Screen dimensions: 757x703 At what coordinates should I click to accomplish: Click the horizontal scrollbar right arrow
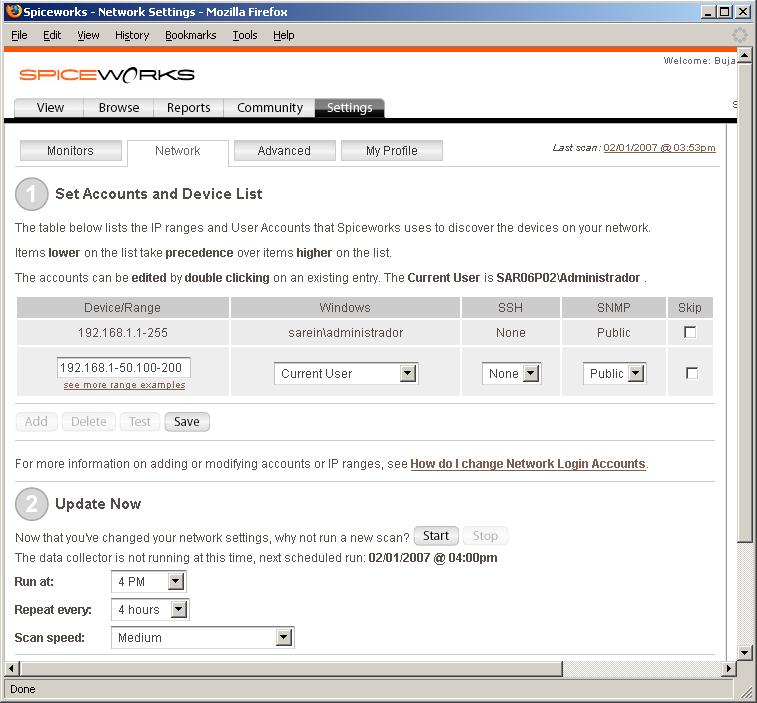click(729, 669)
